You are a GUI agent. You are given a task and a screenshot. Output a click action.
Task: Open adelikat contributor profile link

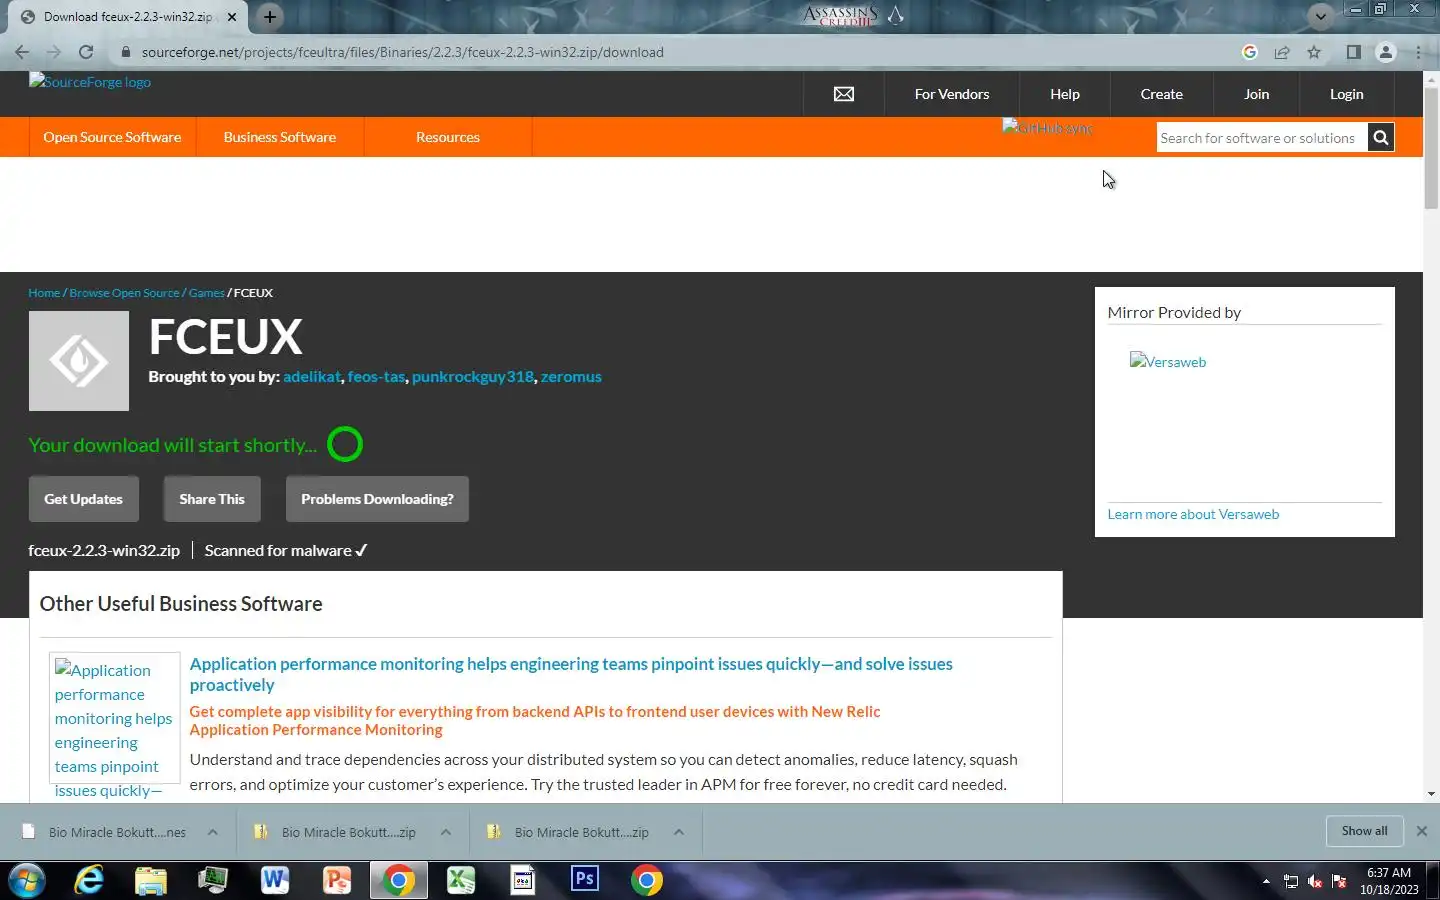point(312,377)
